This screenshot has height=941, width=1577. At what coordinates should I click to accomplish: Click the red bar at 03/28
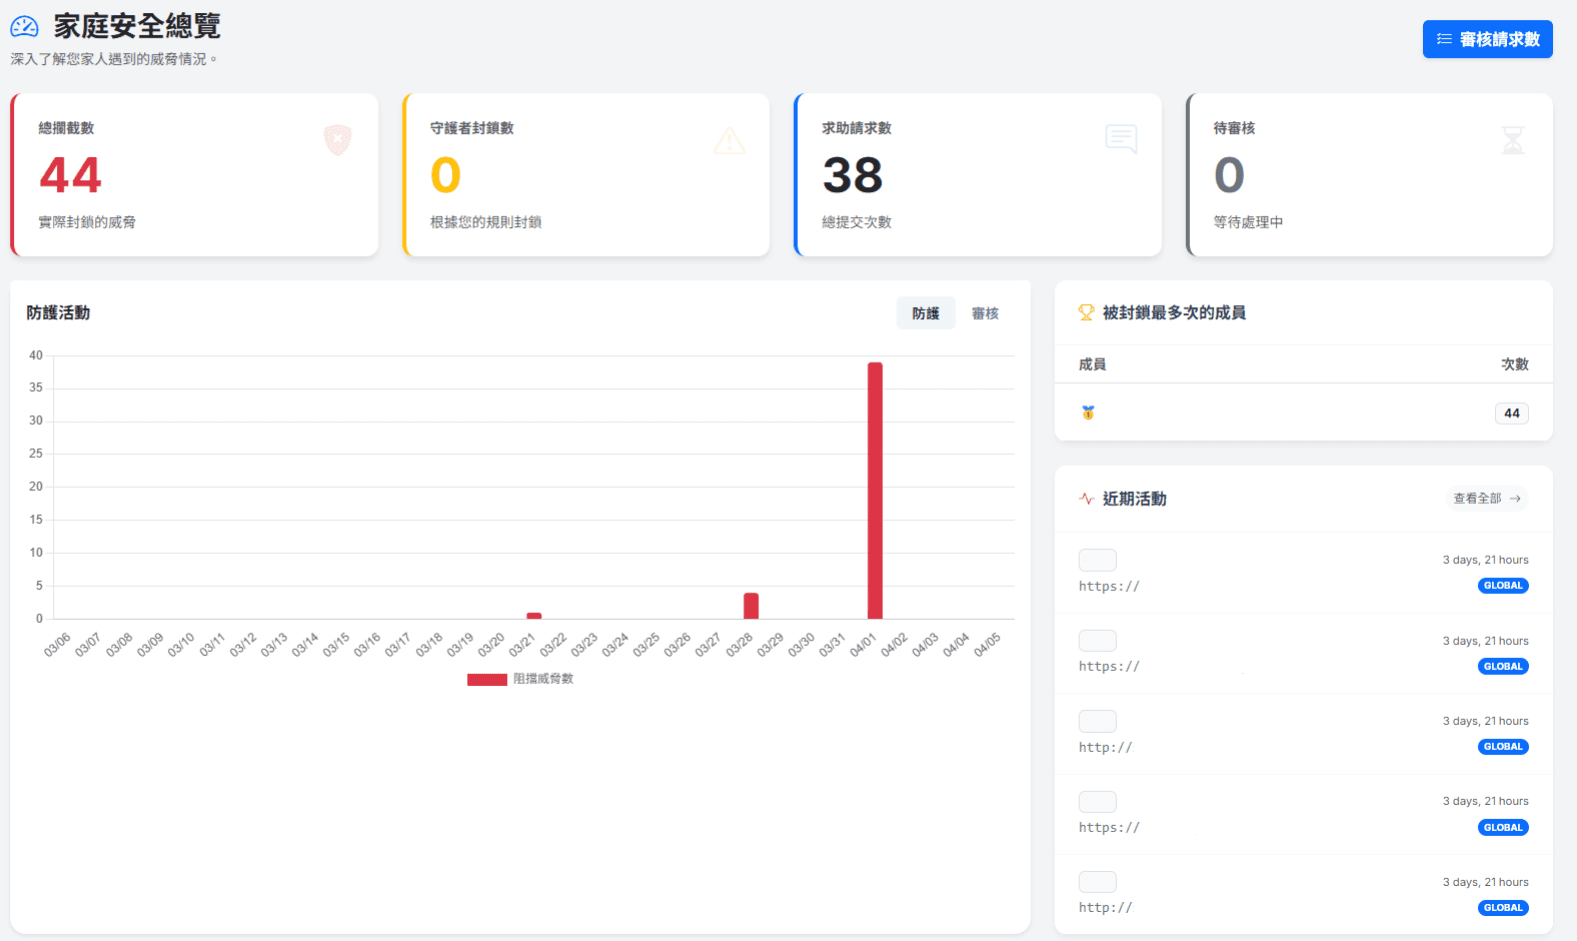pos(751,605)
